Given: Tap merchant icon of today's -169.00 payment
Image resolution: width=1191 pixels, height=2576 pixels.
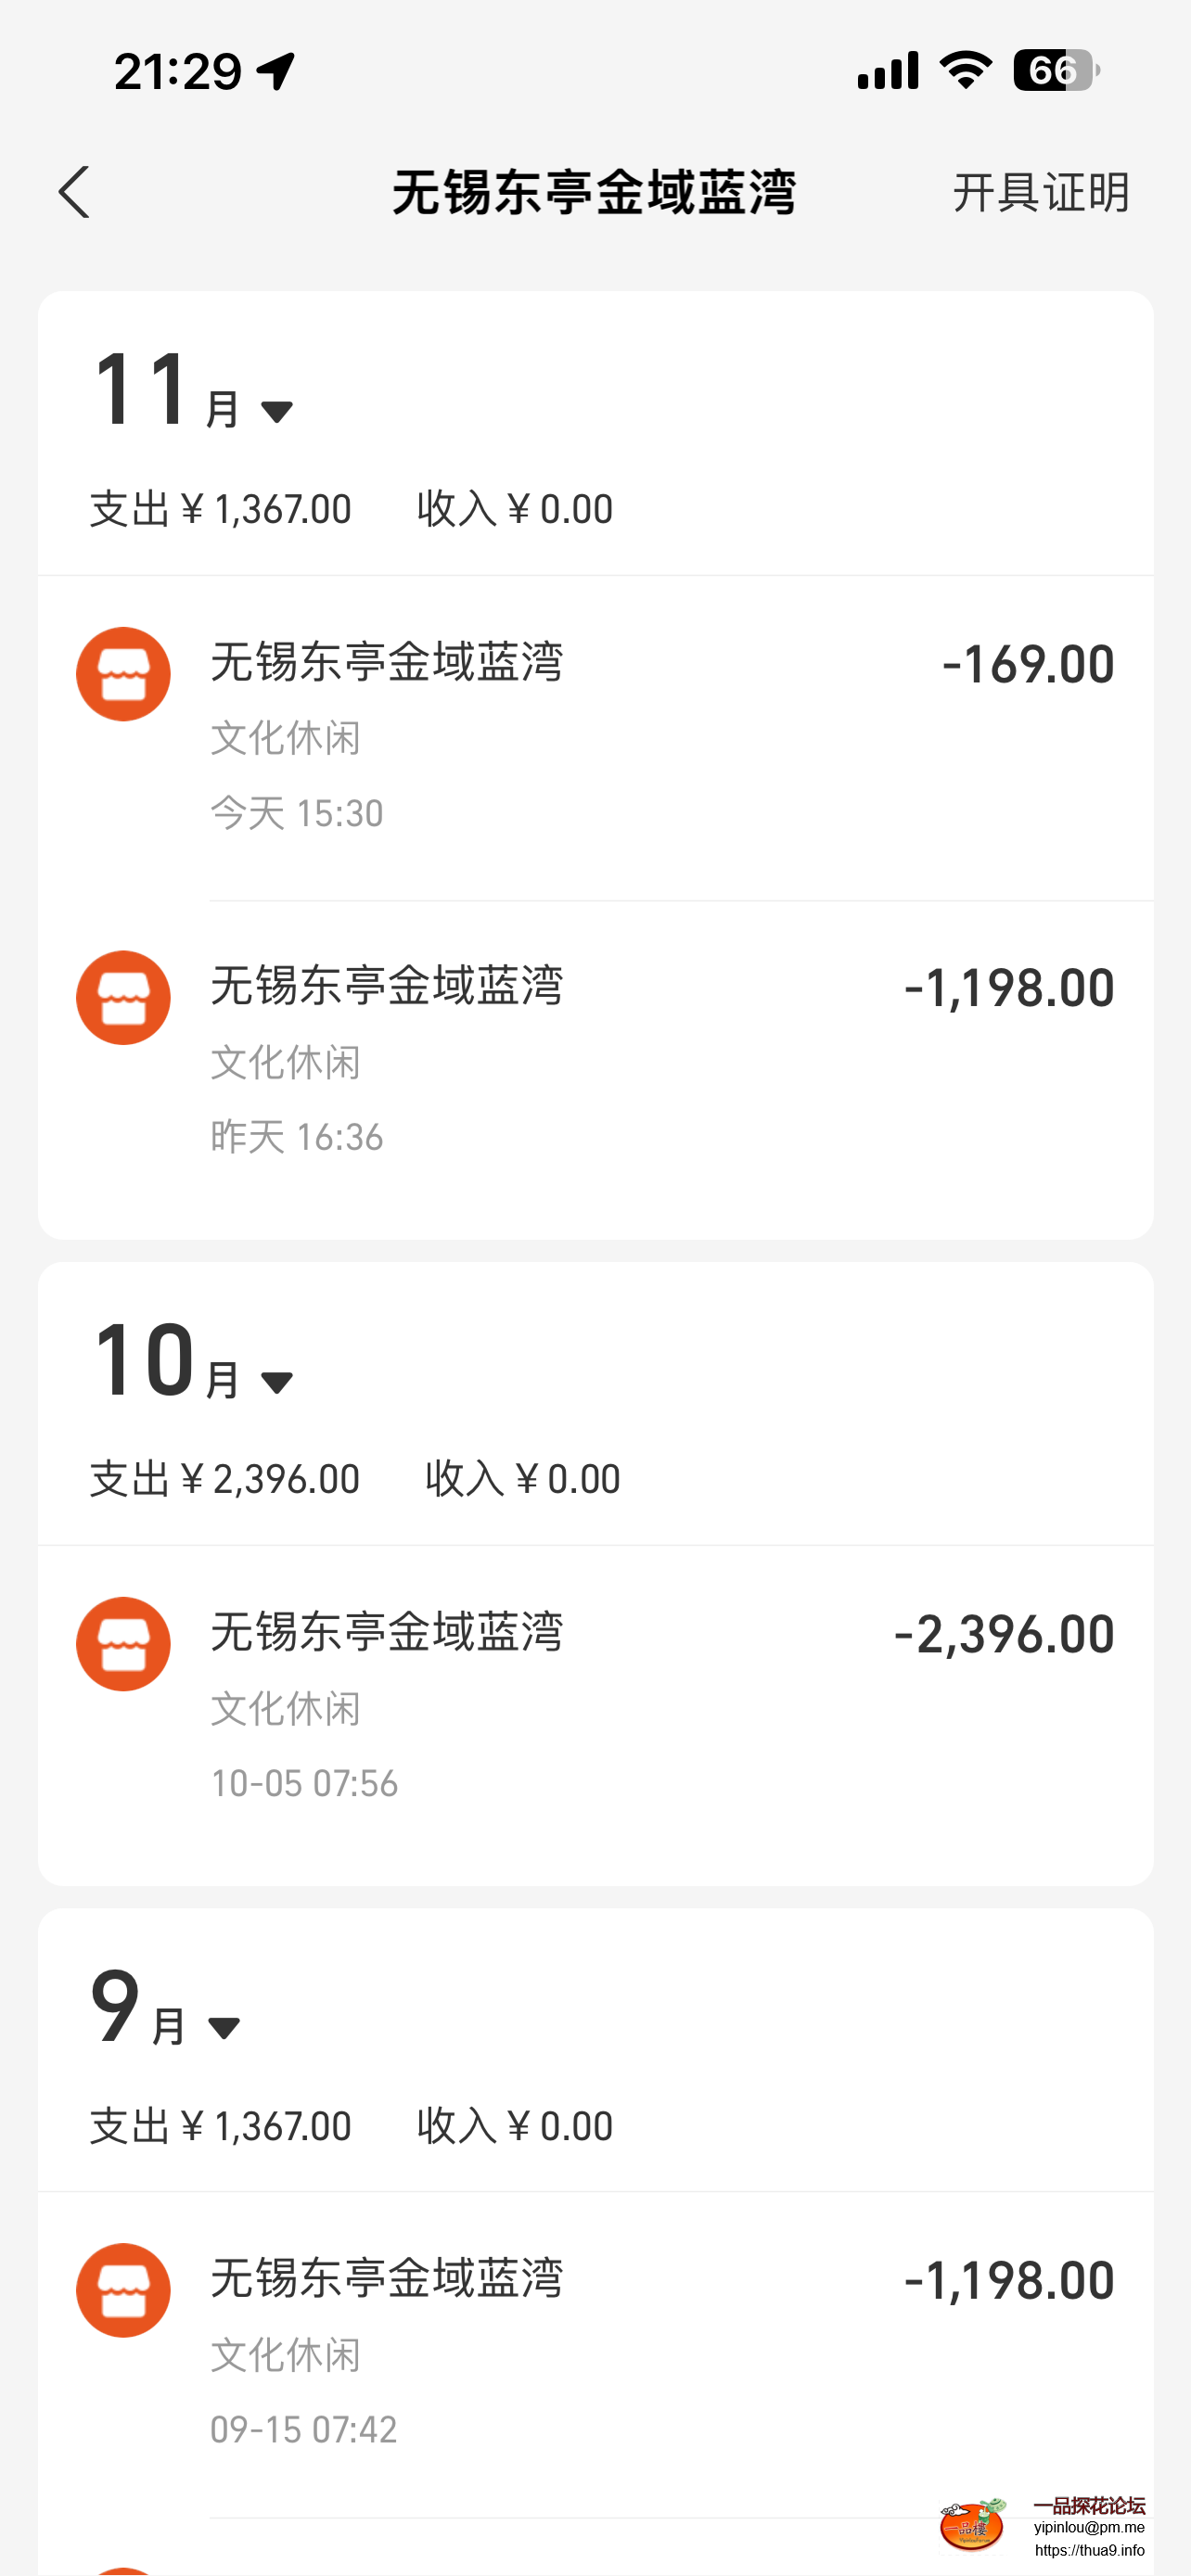Looking at the screenshot, I should [123, 674].
